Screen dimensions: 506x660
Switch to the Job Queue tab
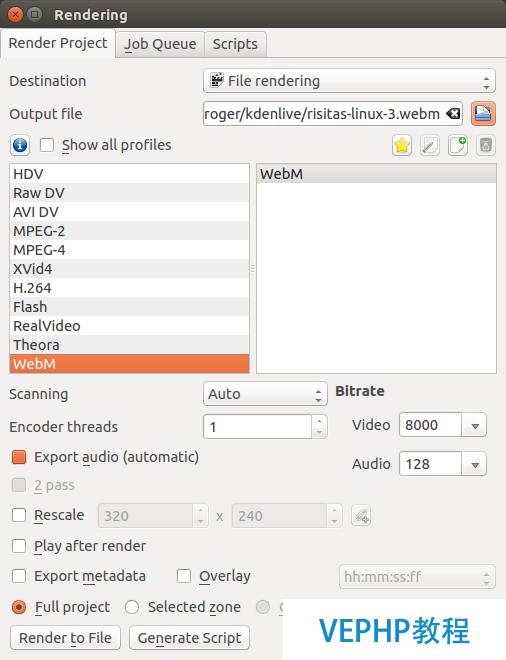pos(160,44)
